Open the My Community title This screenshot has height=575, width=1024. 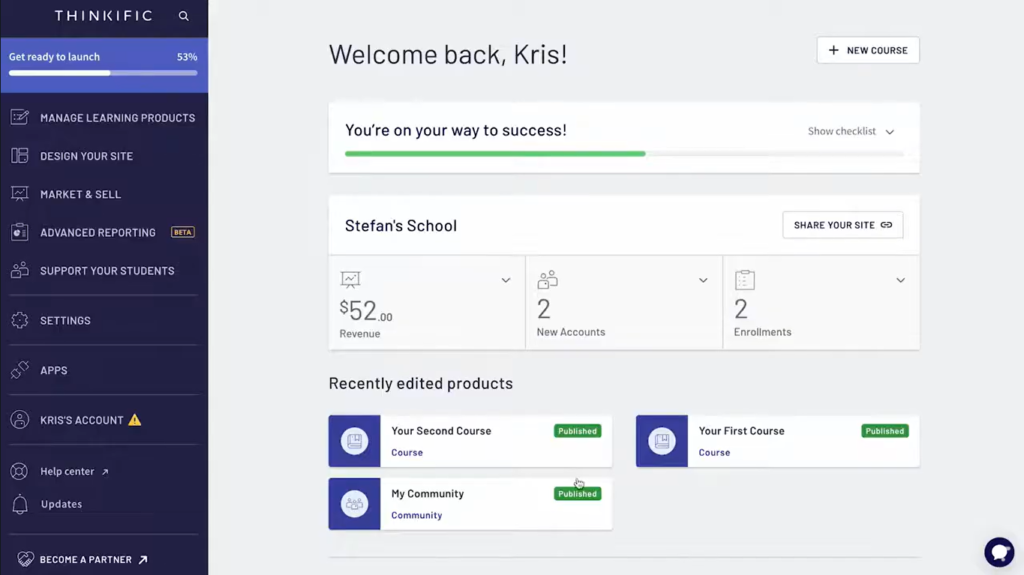427,493
